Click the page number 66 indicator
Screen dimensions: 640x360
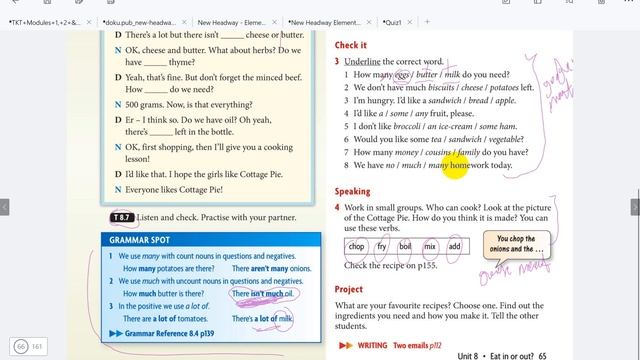[21, 347]
